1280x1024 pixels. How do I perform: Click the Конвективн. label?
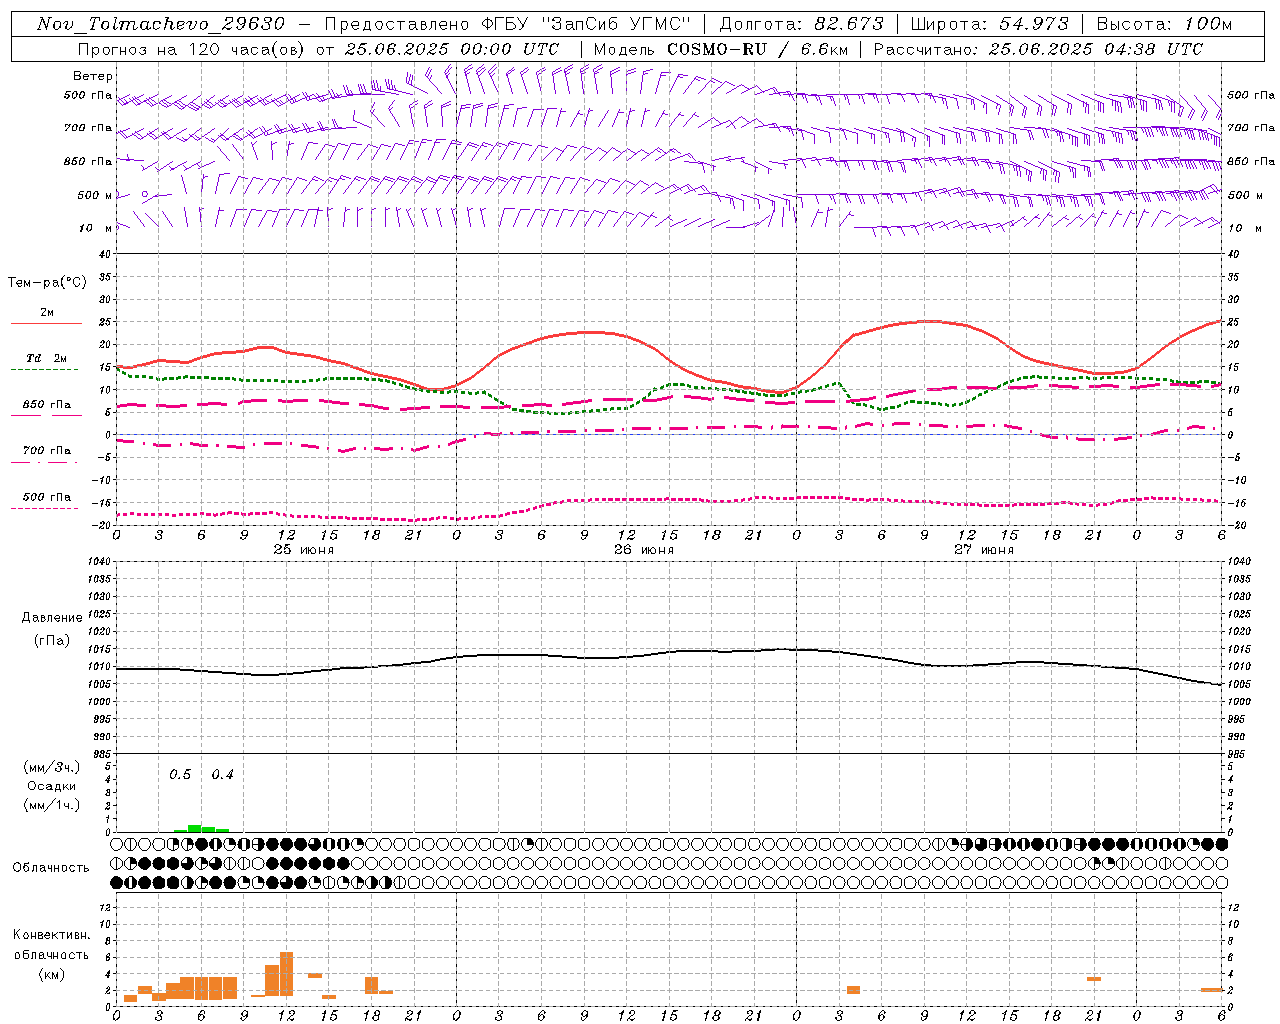(51, 935)
